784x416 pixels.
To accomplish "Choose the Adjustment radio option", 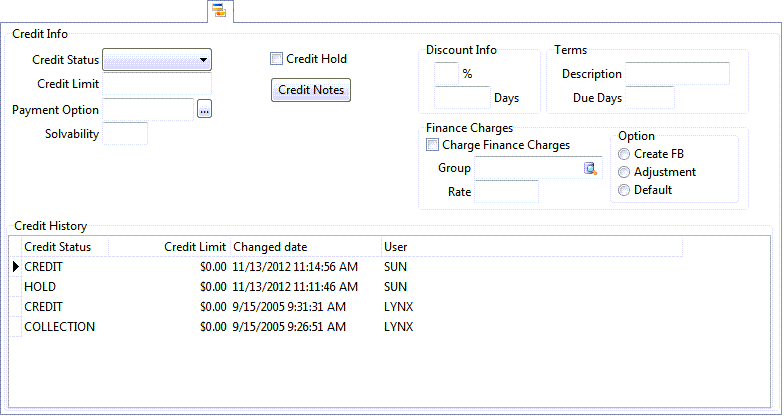I will (625, 172).
